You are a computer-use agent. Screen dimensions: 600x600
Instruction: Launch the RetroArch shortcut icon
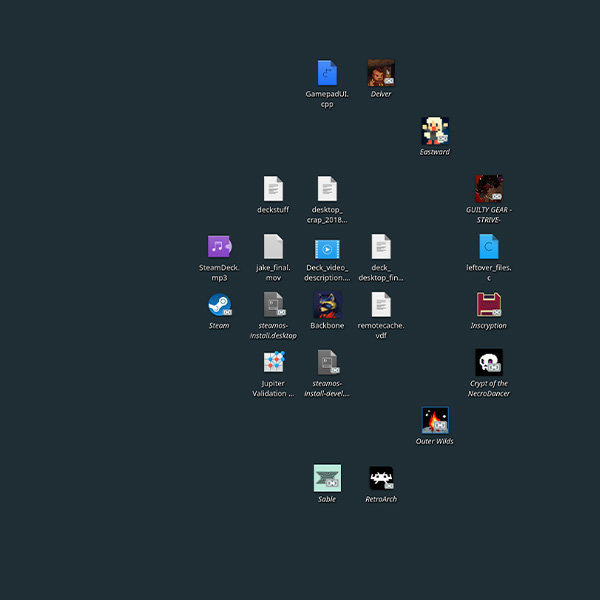(x=381, y=478)
